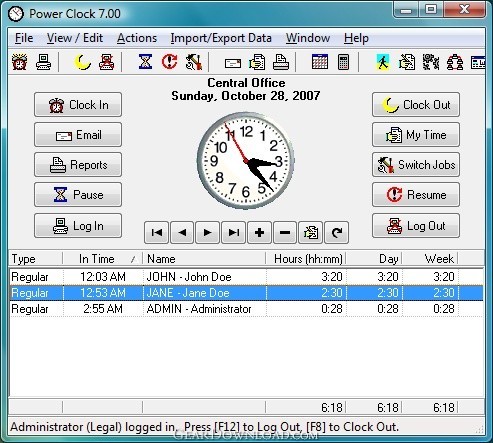Image resolution: width=493 pixels, height=443 pixels.
Task: Click the Pause button
Action: point(78,195)
